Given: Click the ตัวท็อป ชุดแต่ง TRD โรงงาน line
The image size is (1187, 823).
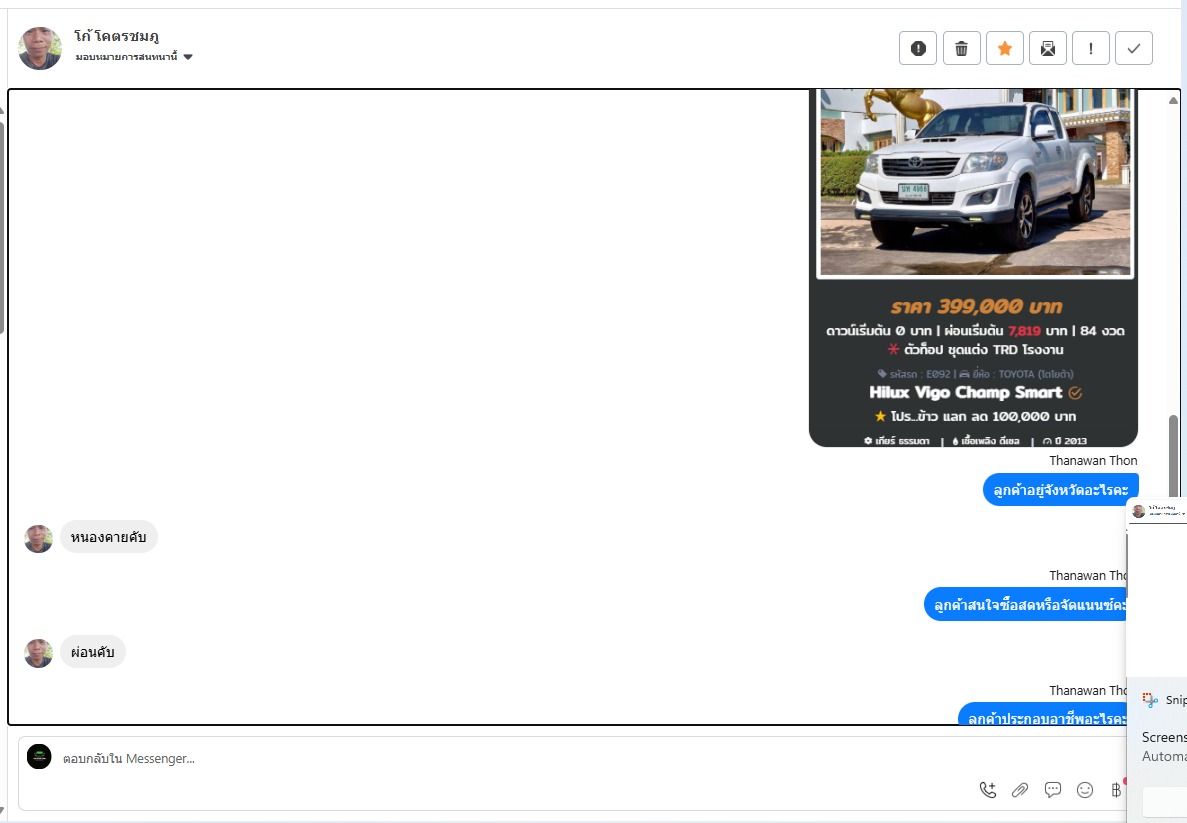Looking at the screenshot, I should (975, 350).
